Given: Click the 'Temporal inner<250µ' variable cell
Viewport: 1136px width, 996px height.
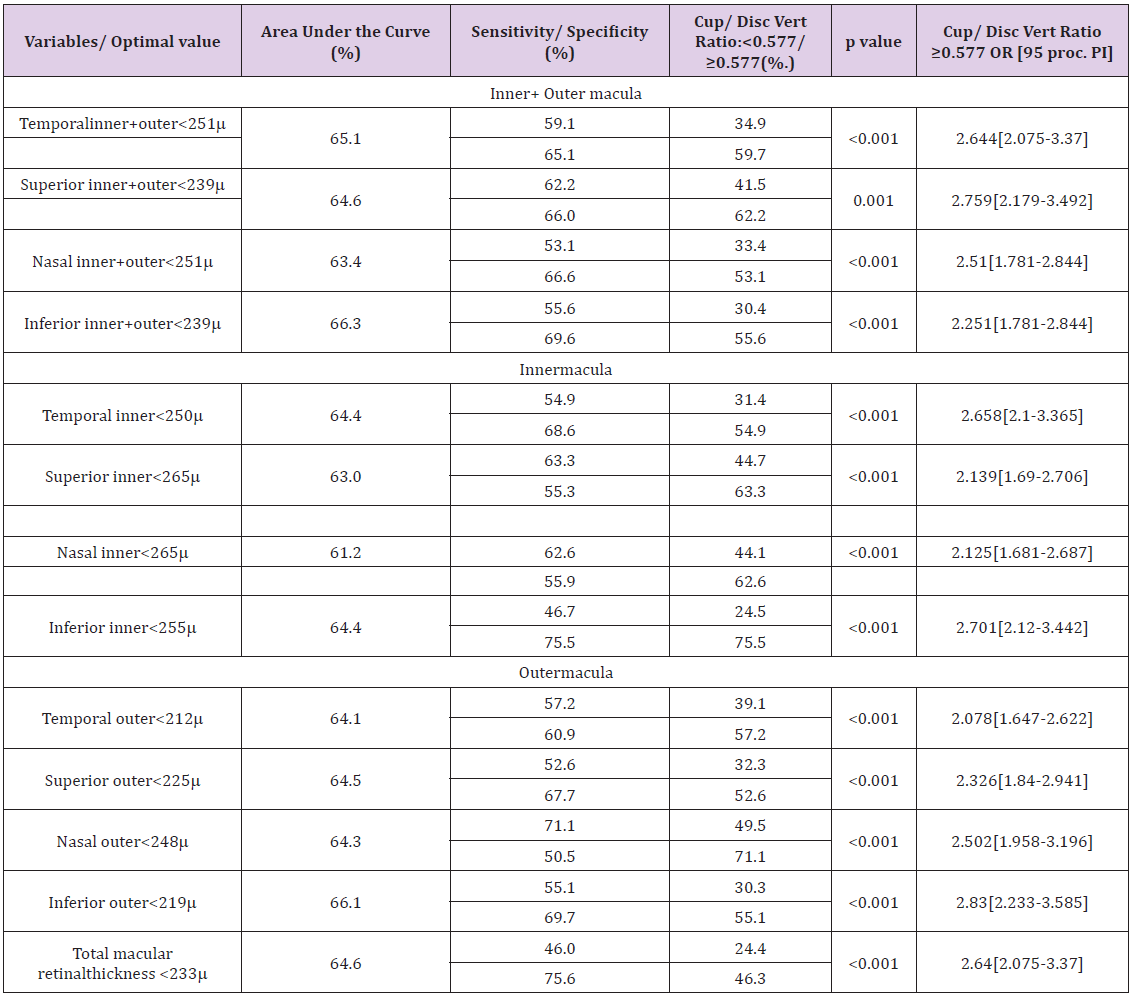Looking at the screenshot, I should pyautogui.click(x=122, y=415).
